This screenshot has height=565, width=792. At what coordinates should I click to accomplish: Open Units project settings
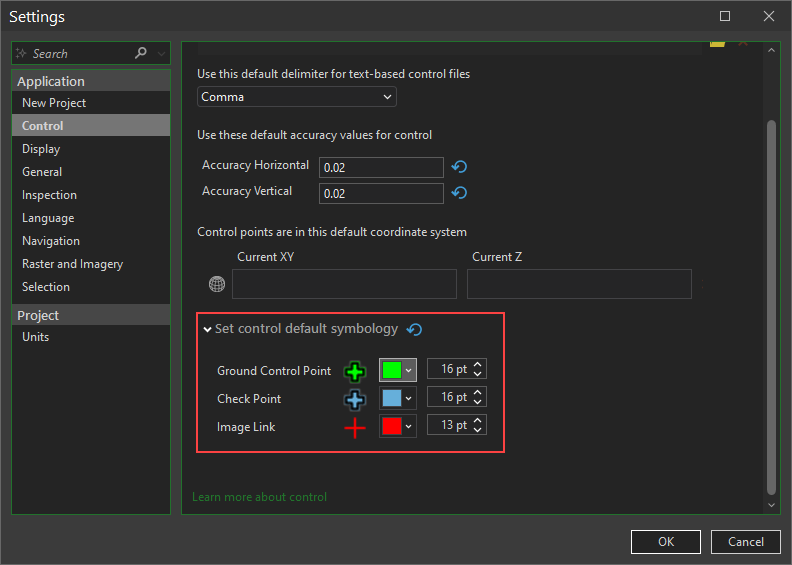(91, 336)
